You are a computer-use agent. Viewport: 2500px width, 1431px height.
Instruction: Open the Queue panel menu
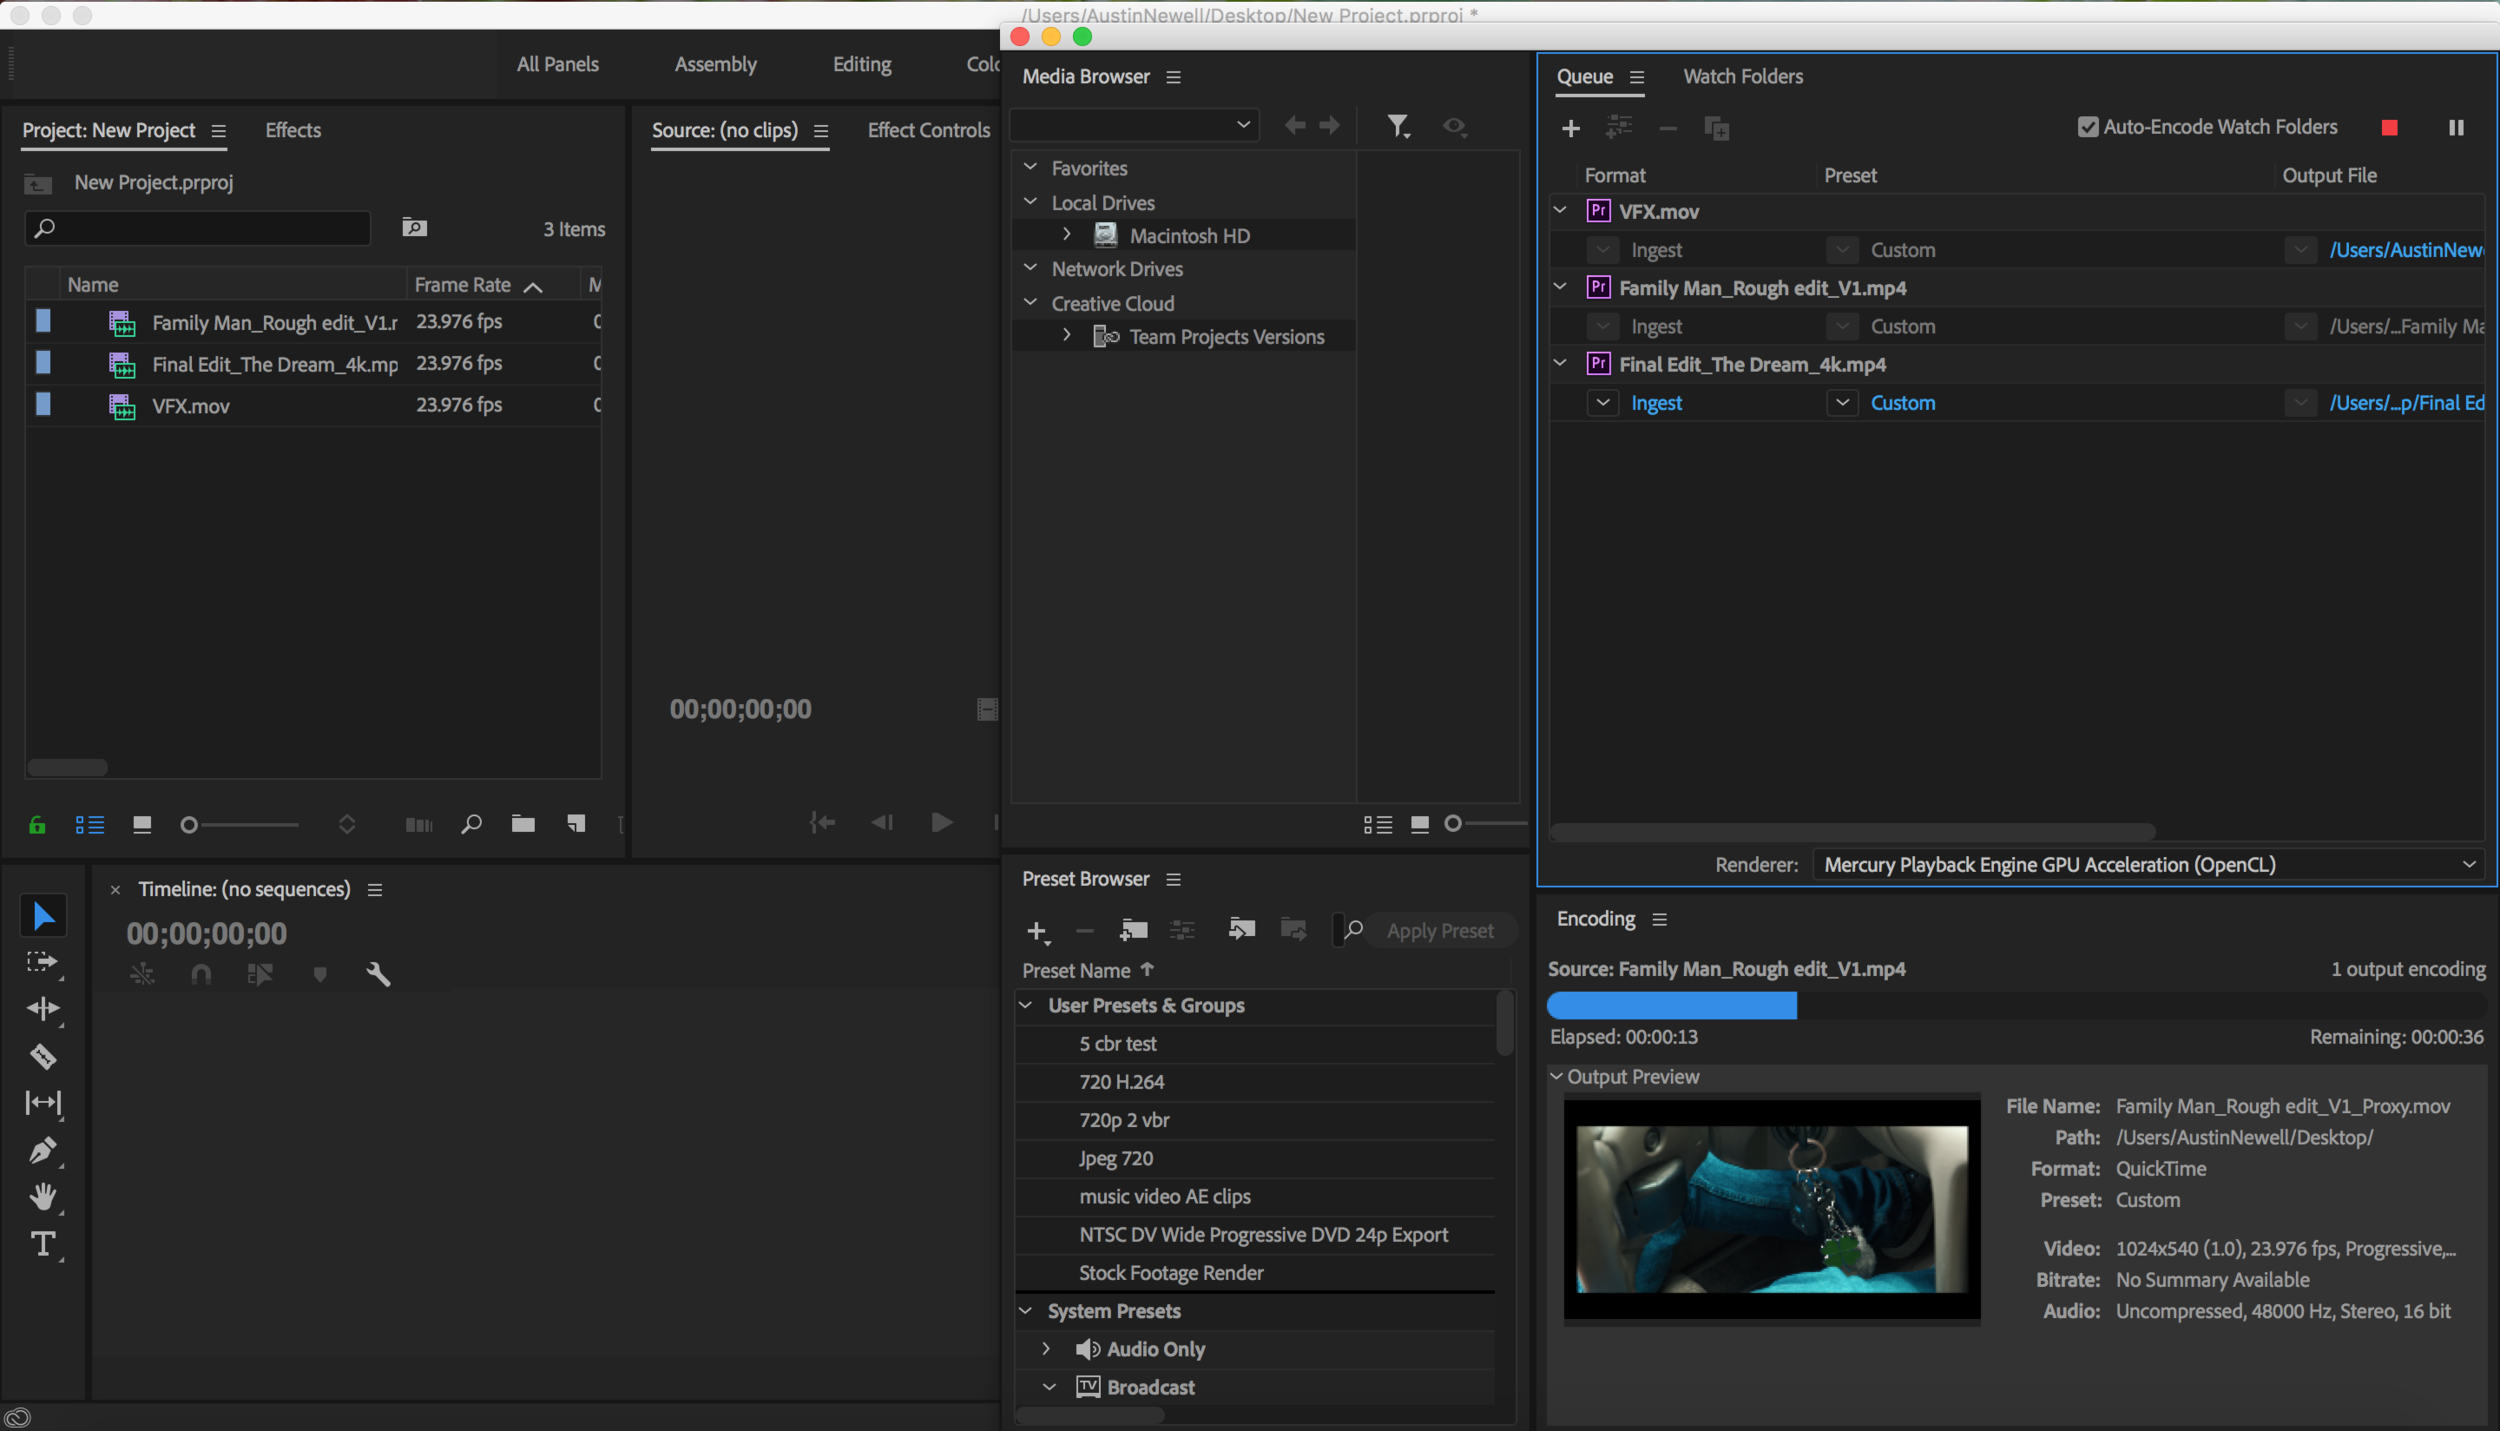pos(1637,77)
